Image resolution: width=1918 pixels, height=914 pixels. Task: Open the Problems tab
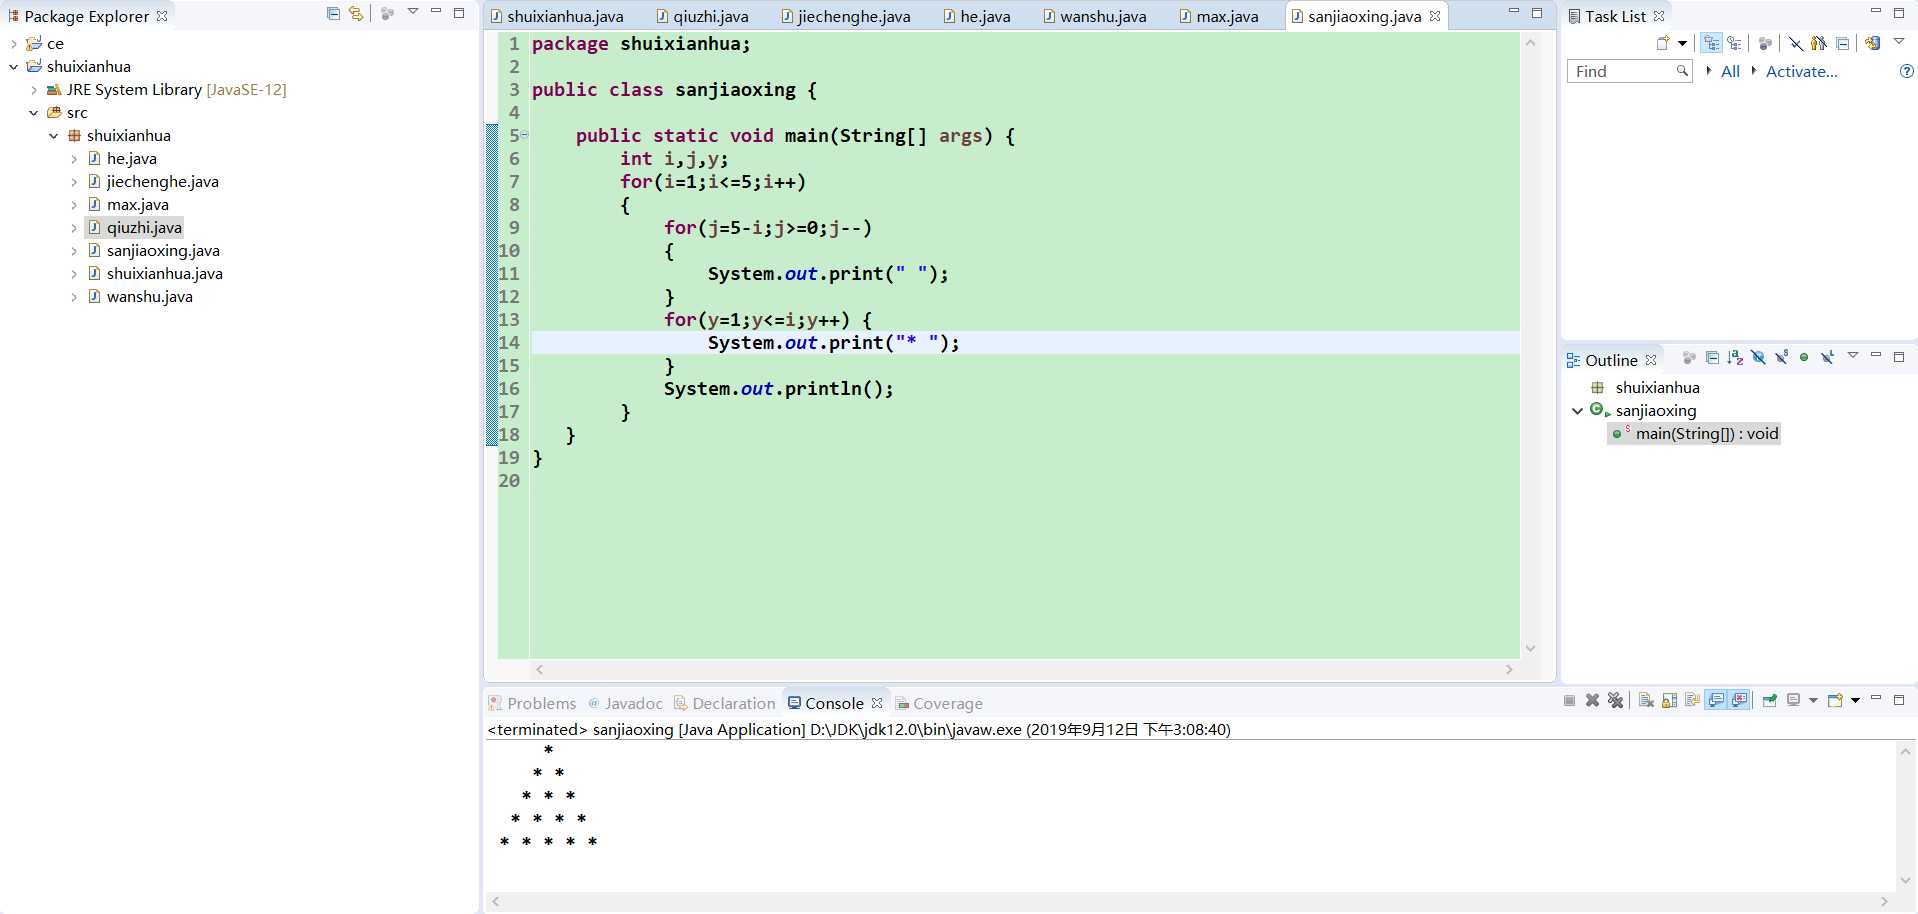(532, 703)
